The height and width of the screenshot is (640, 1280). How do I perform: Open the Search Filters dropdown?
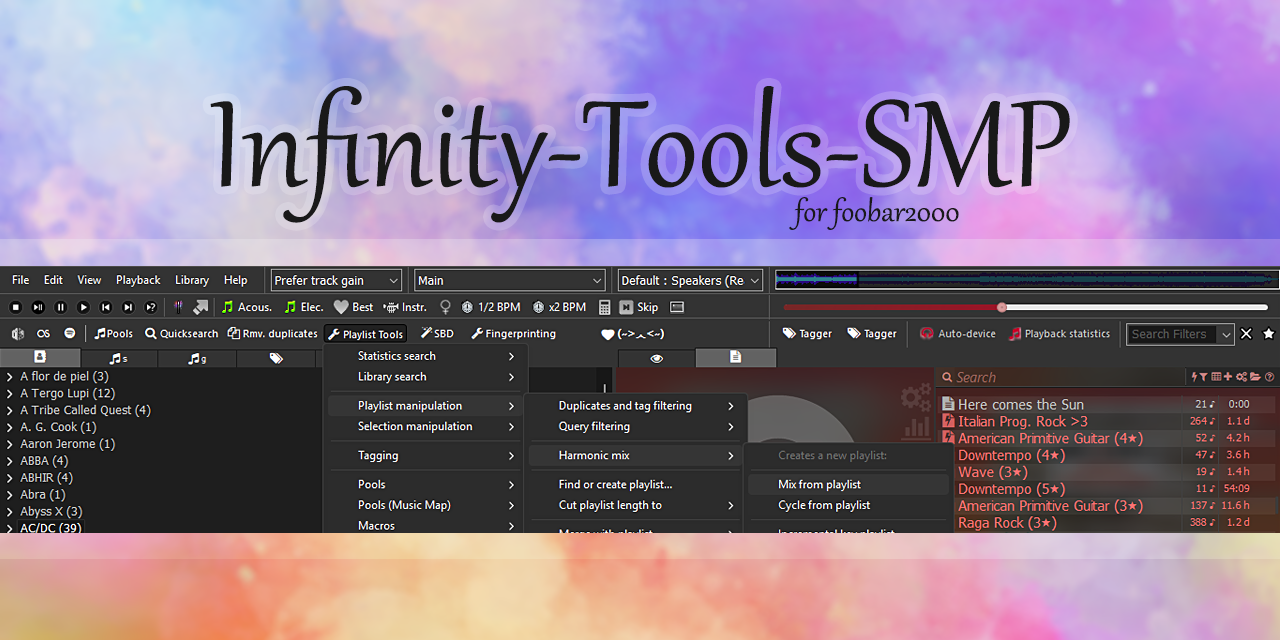1180,333
